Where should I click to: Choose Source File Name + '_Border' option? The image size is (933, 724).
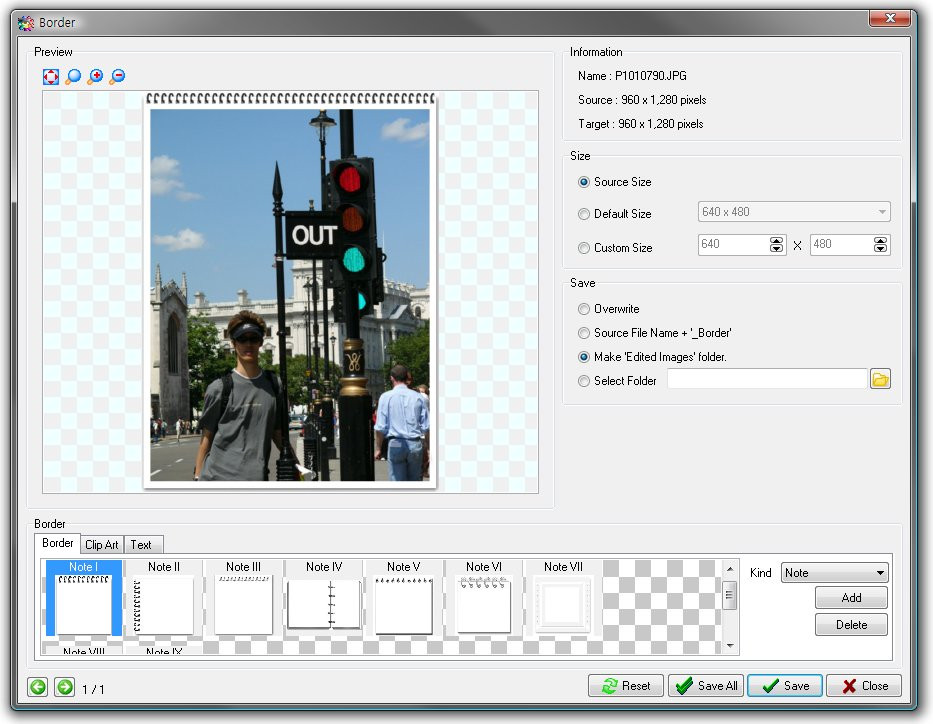coord(655,333)
